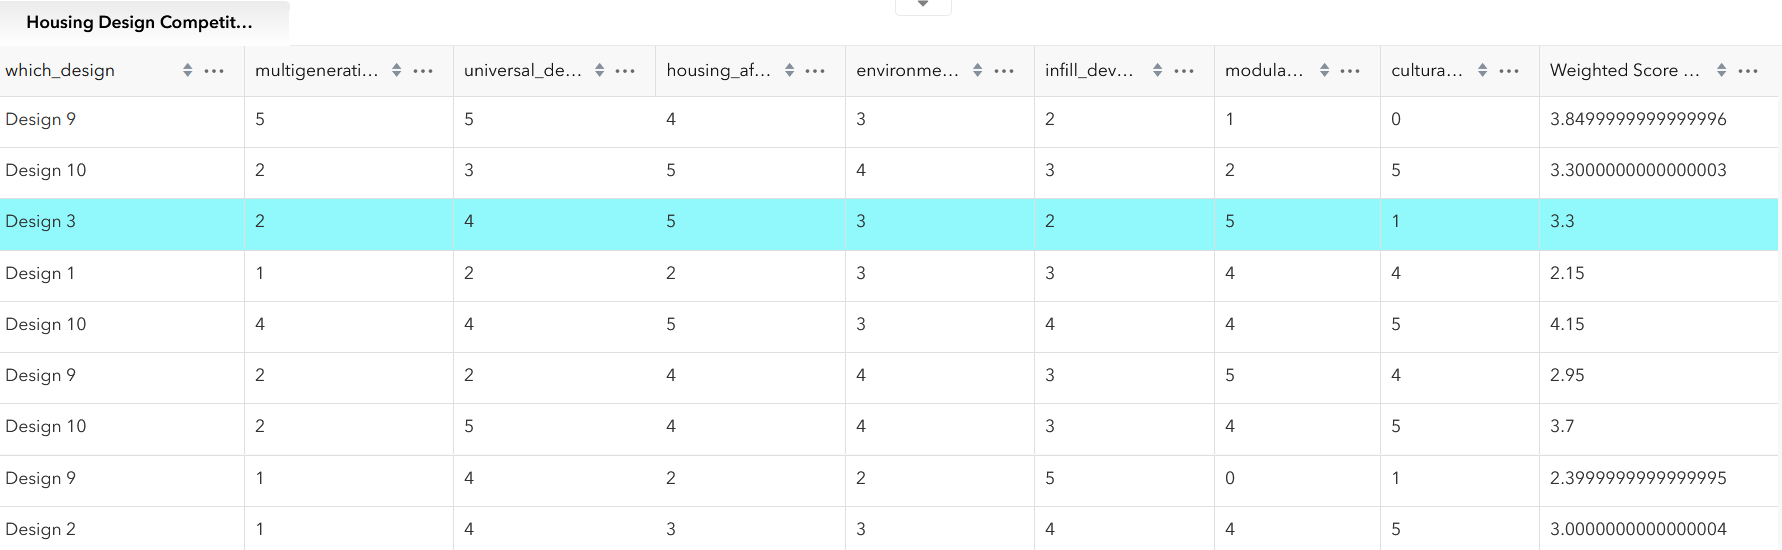Sort the which_design column
Viewport: 1782px width, 550px height.
coord(188,70)
